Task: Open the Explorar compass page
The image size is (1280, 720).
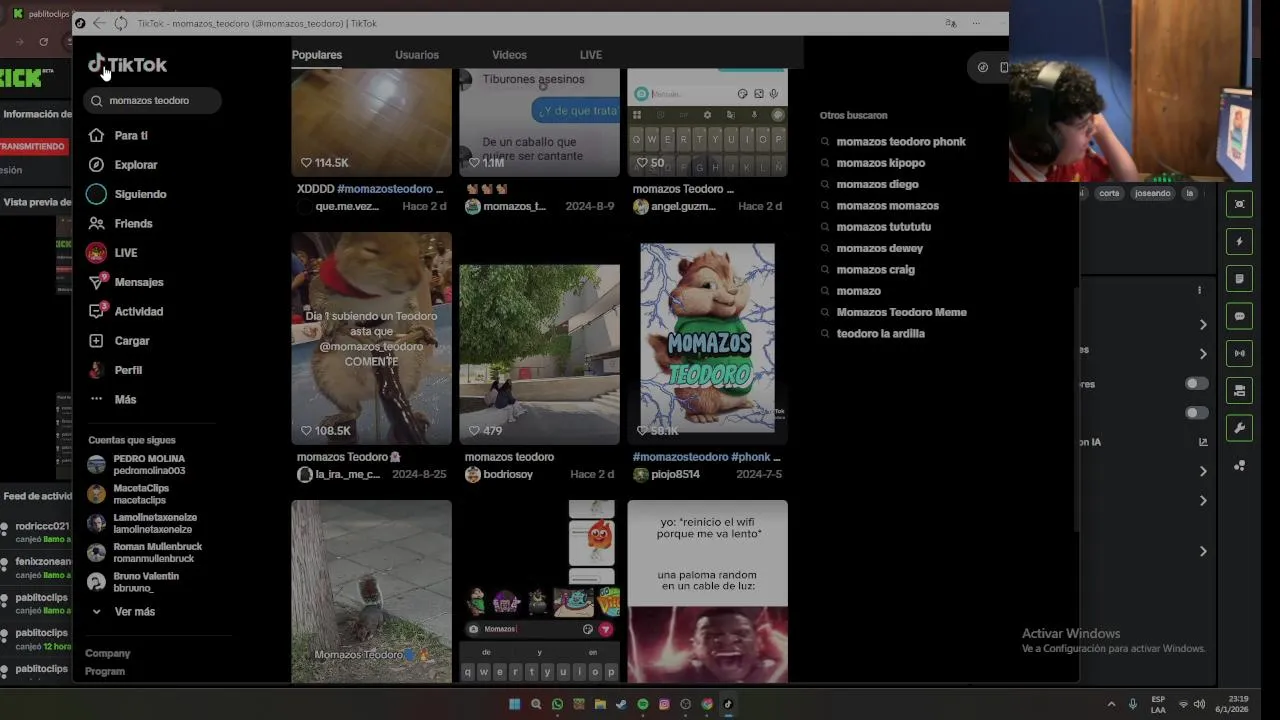Action: (123, 165)
